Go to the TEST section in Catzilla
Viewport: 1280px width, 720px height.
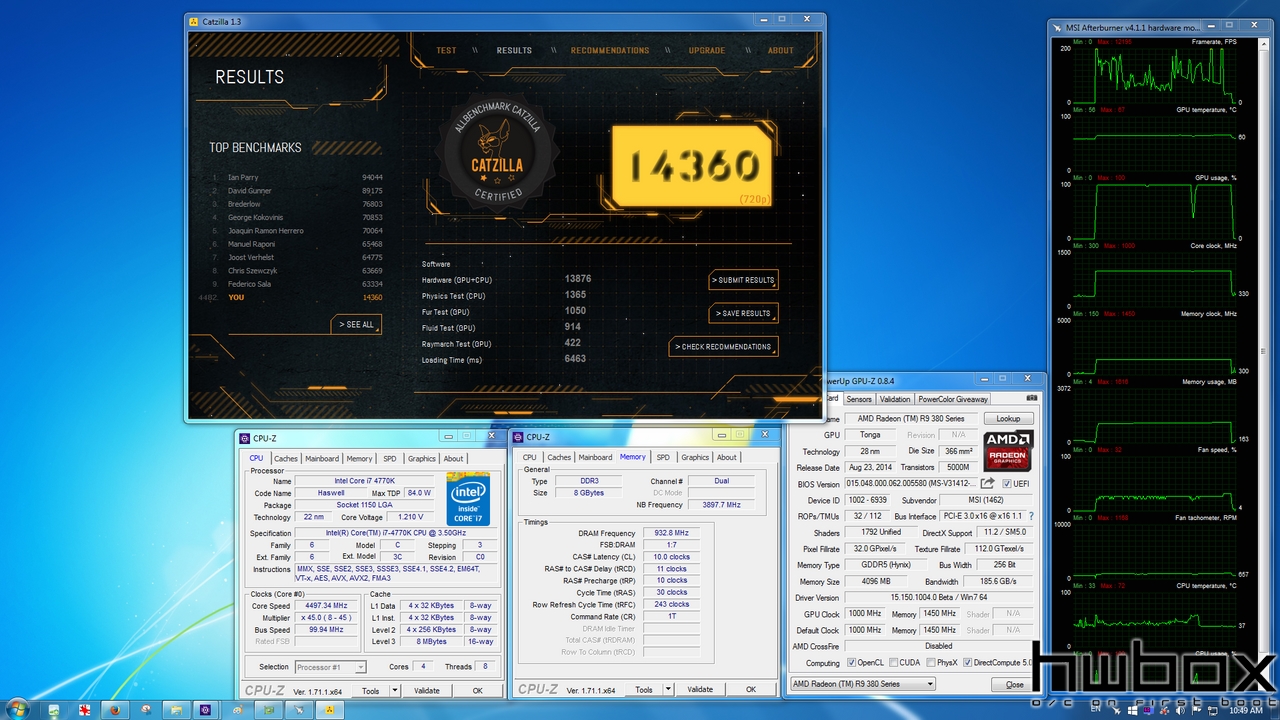pos(446,50)
